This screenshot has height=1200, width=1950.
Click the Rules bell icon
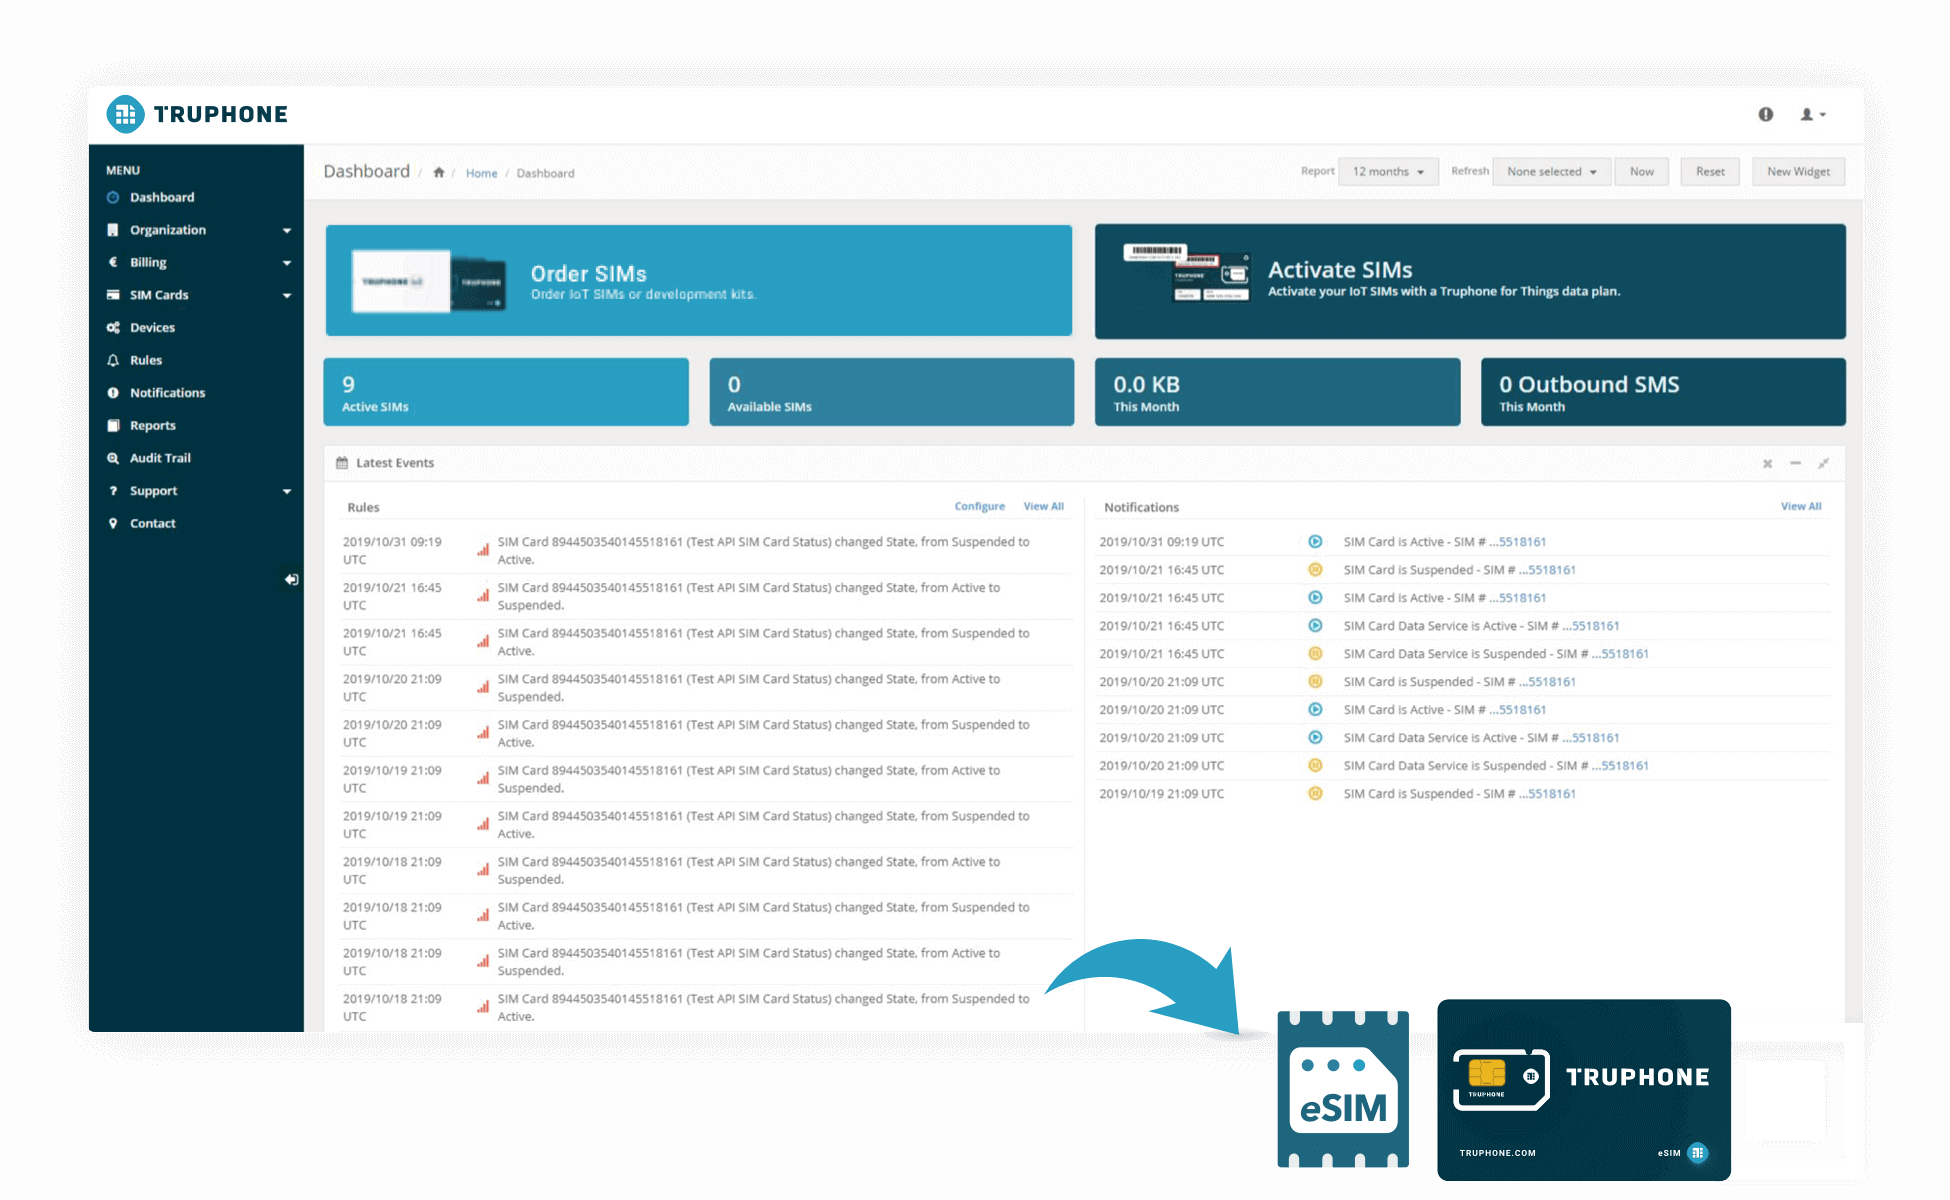pyautogui.click(x=113, y=360)
